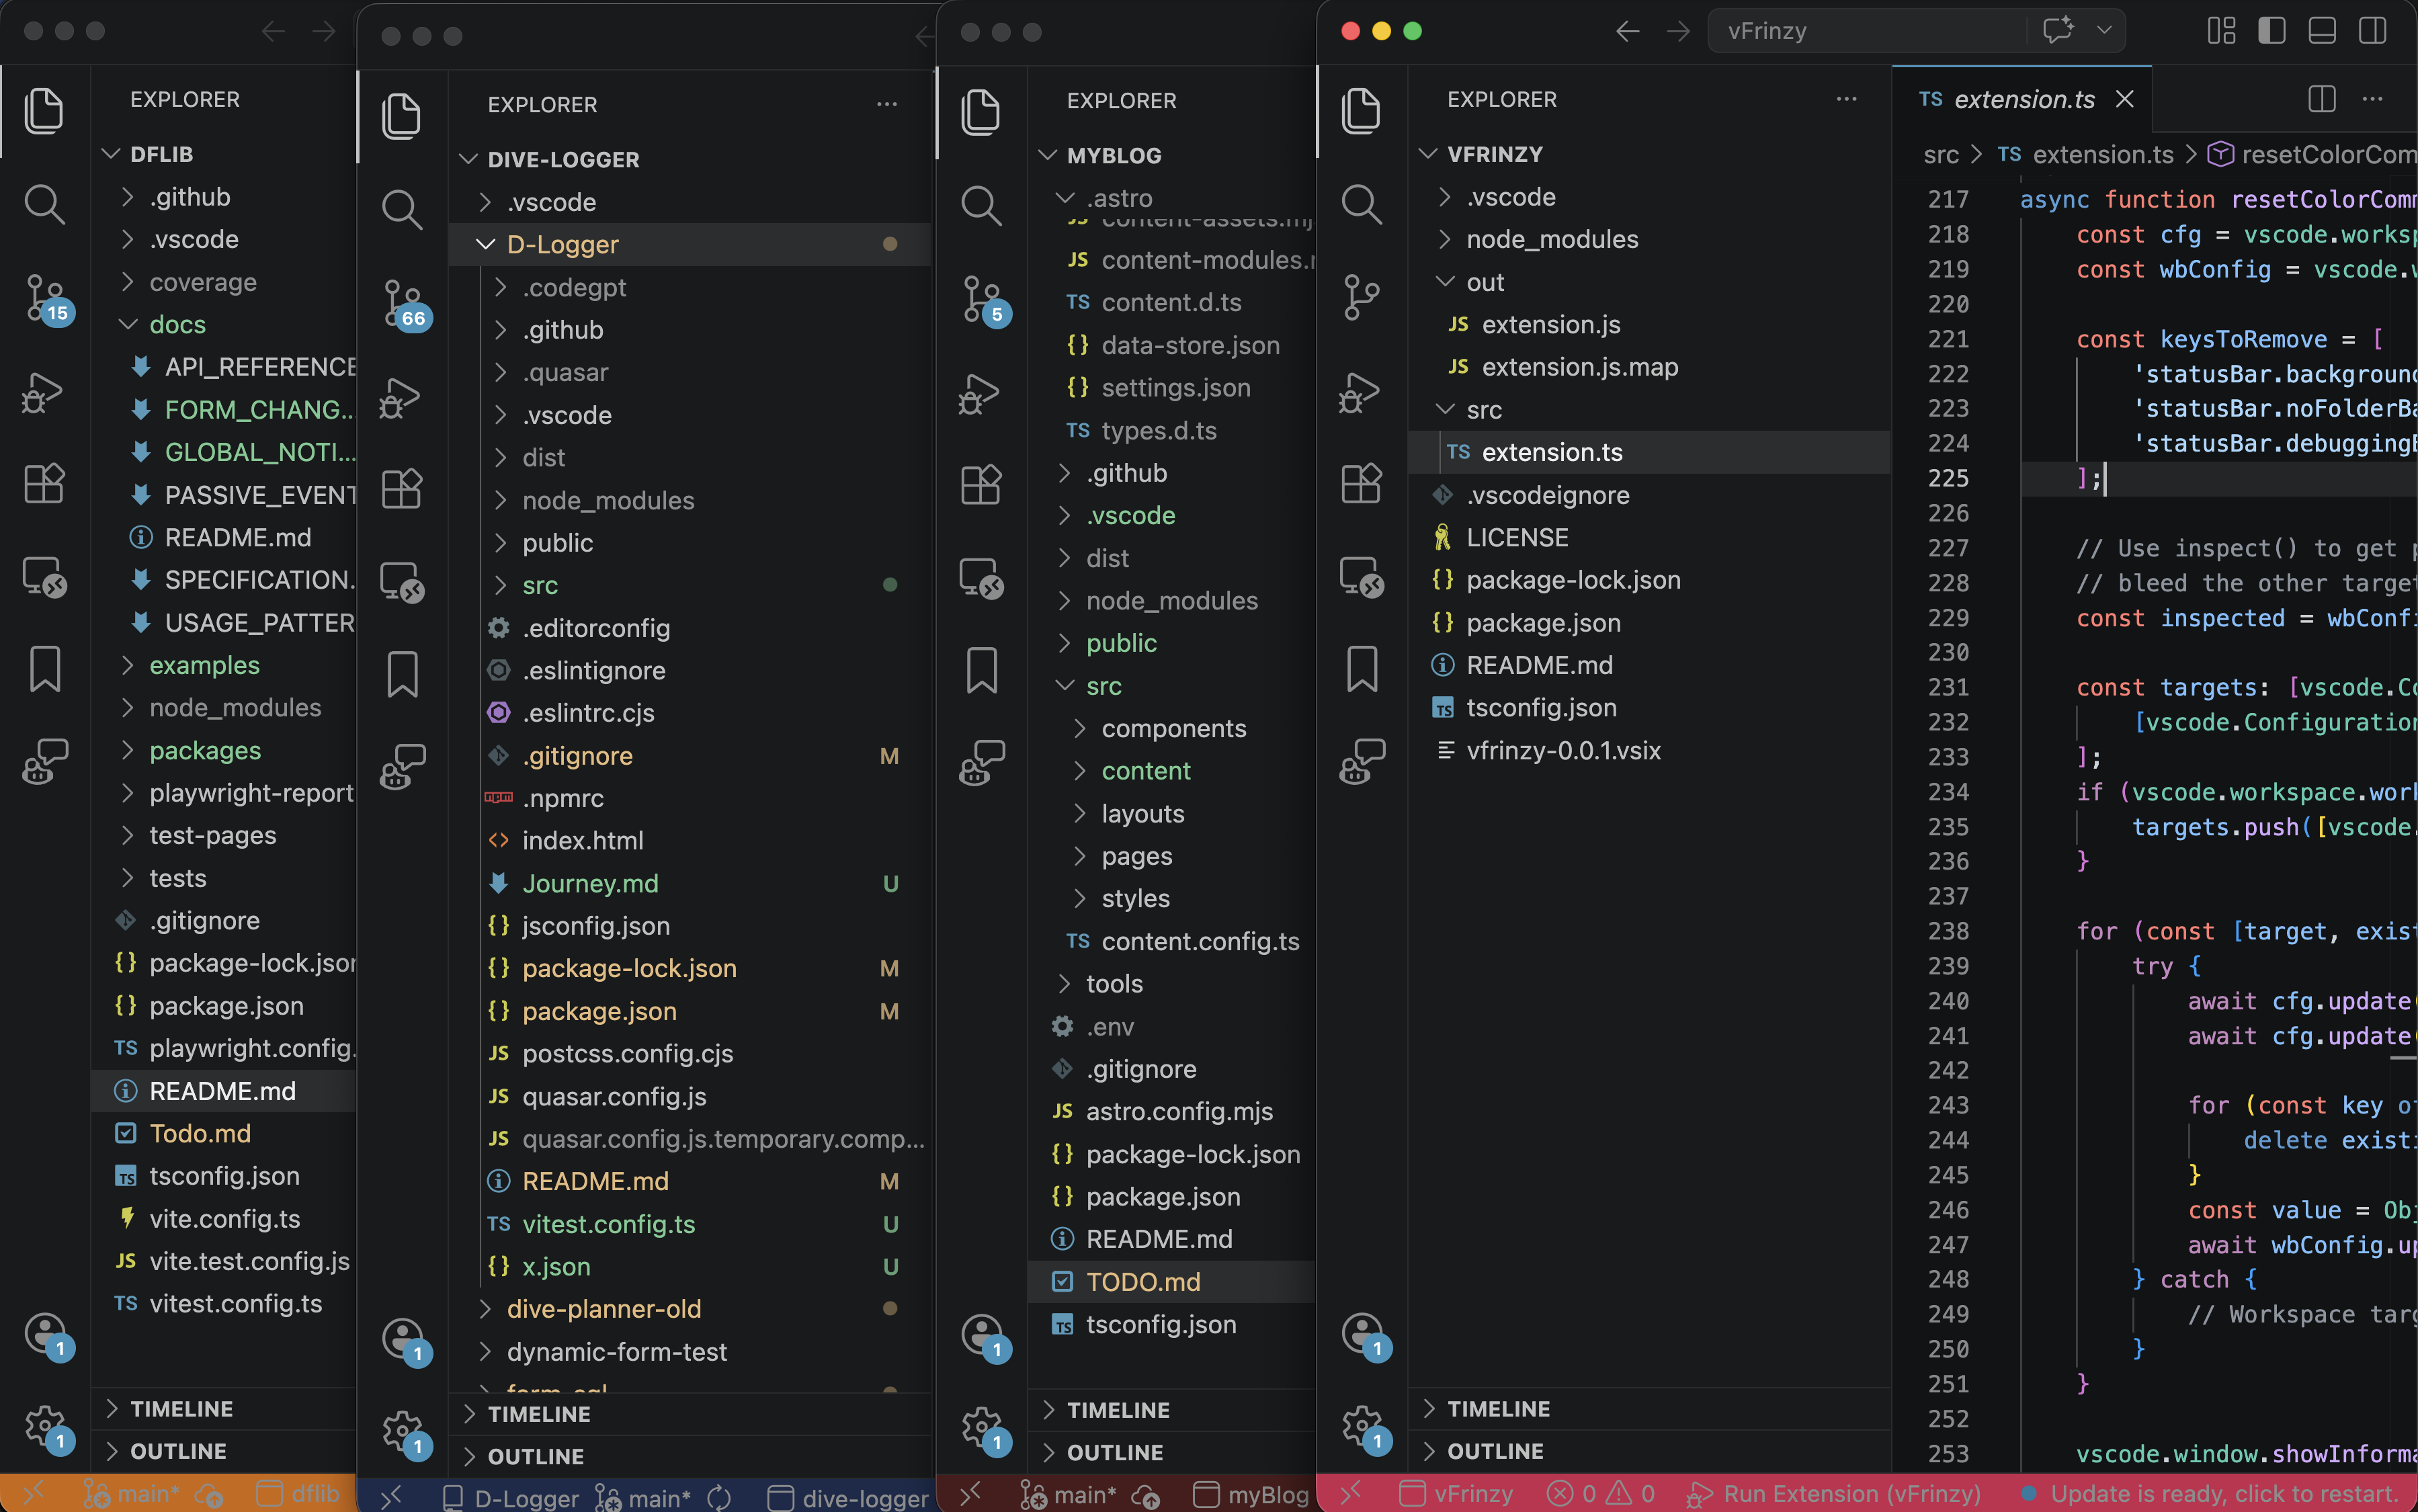Screen dimensions: 2418x1512
Task: Expand OUTLINE section in vFrinzy window
Action: (x=1649, y=1451)
